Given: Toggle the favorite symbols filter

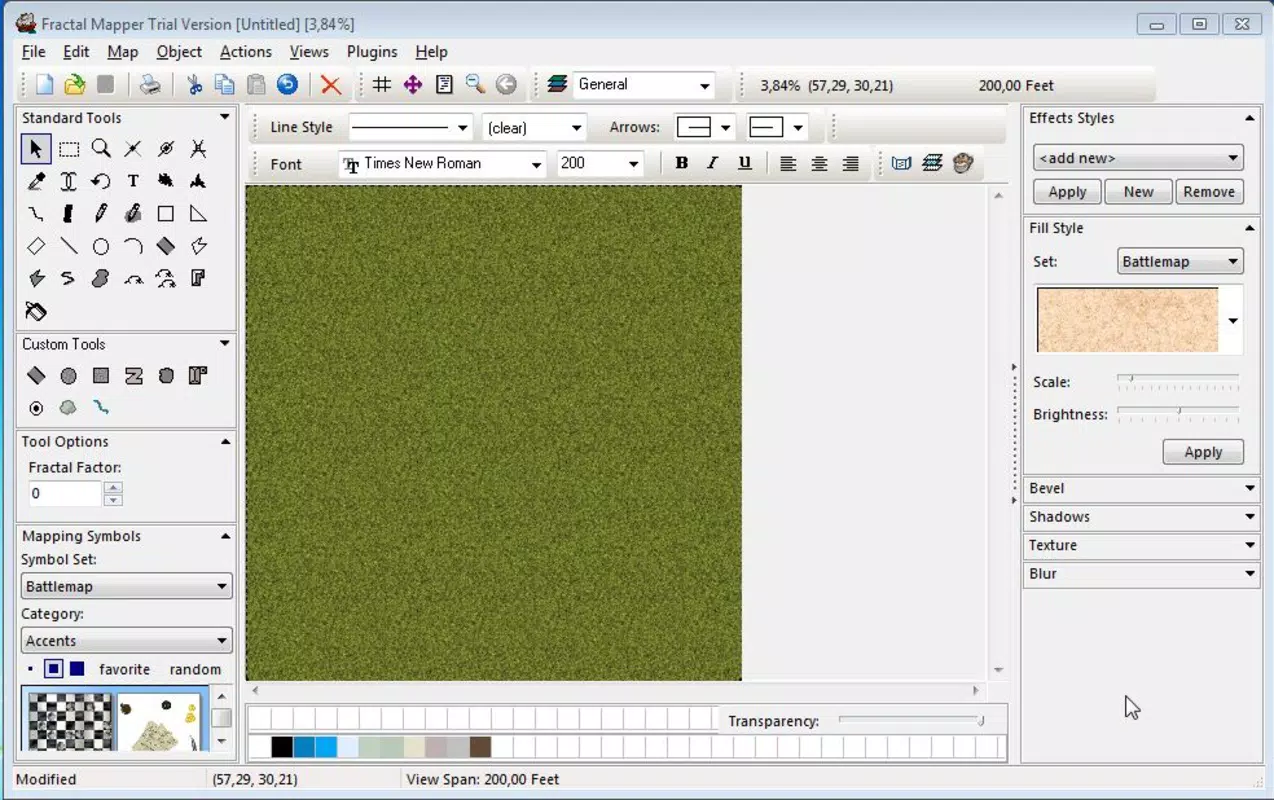Looking at the screenshot, I should pos(124,669).
